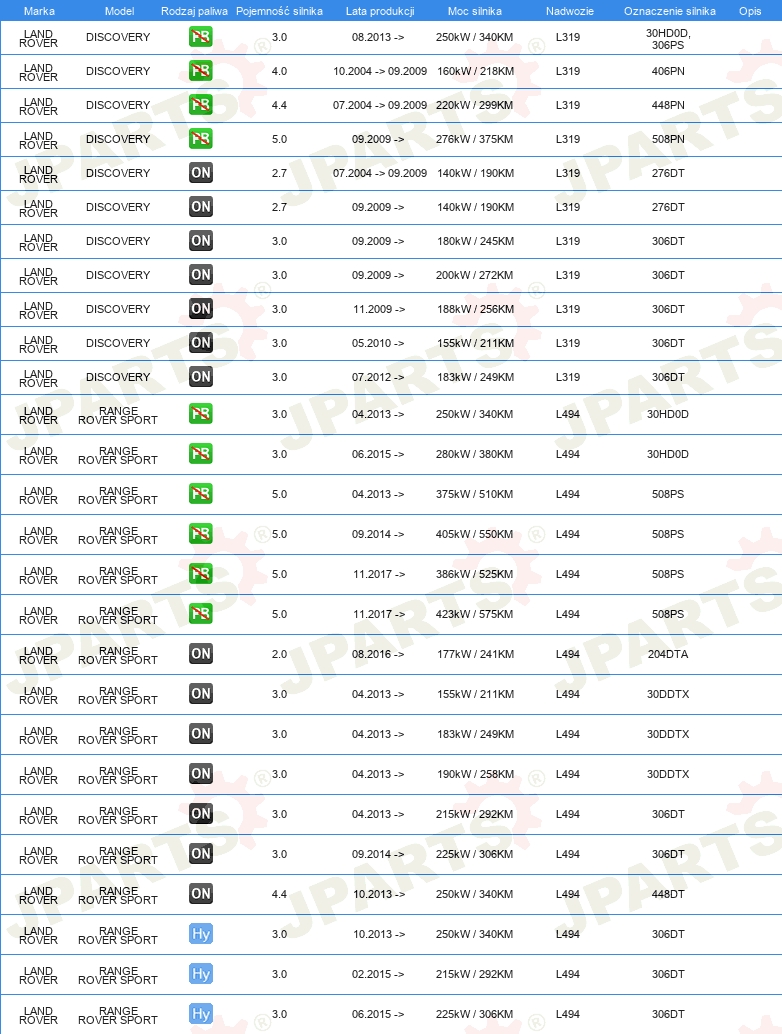Click the petrol icon in the Discovery 250kW / 340KM row
Screen dimensions: 782x1034
(x=200, y=37)
